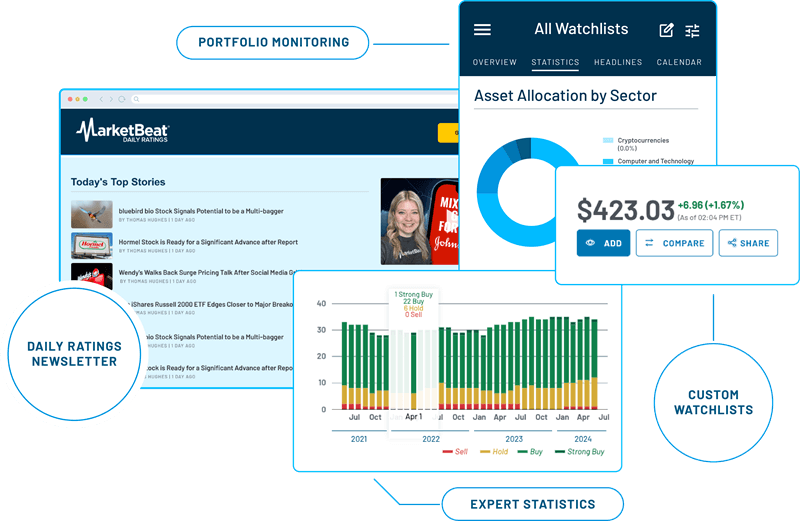Viewport: 800px width, 521px height.
Task: Click the share icon in the Share button
Action: 732,243
